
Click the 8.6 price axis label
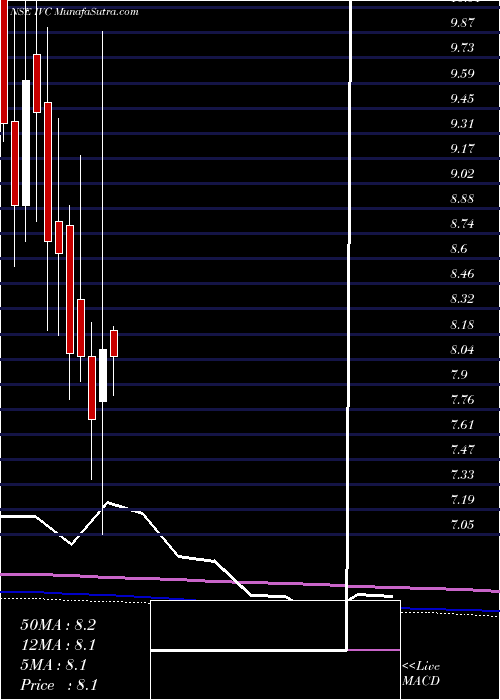[459, 249]
